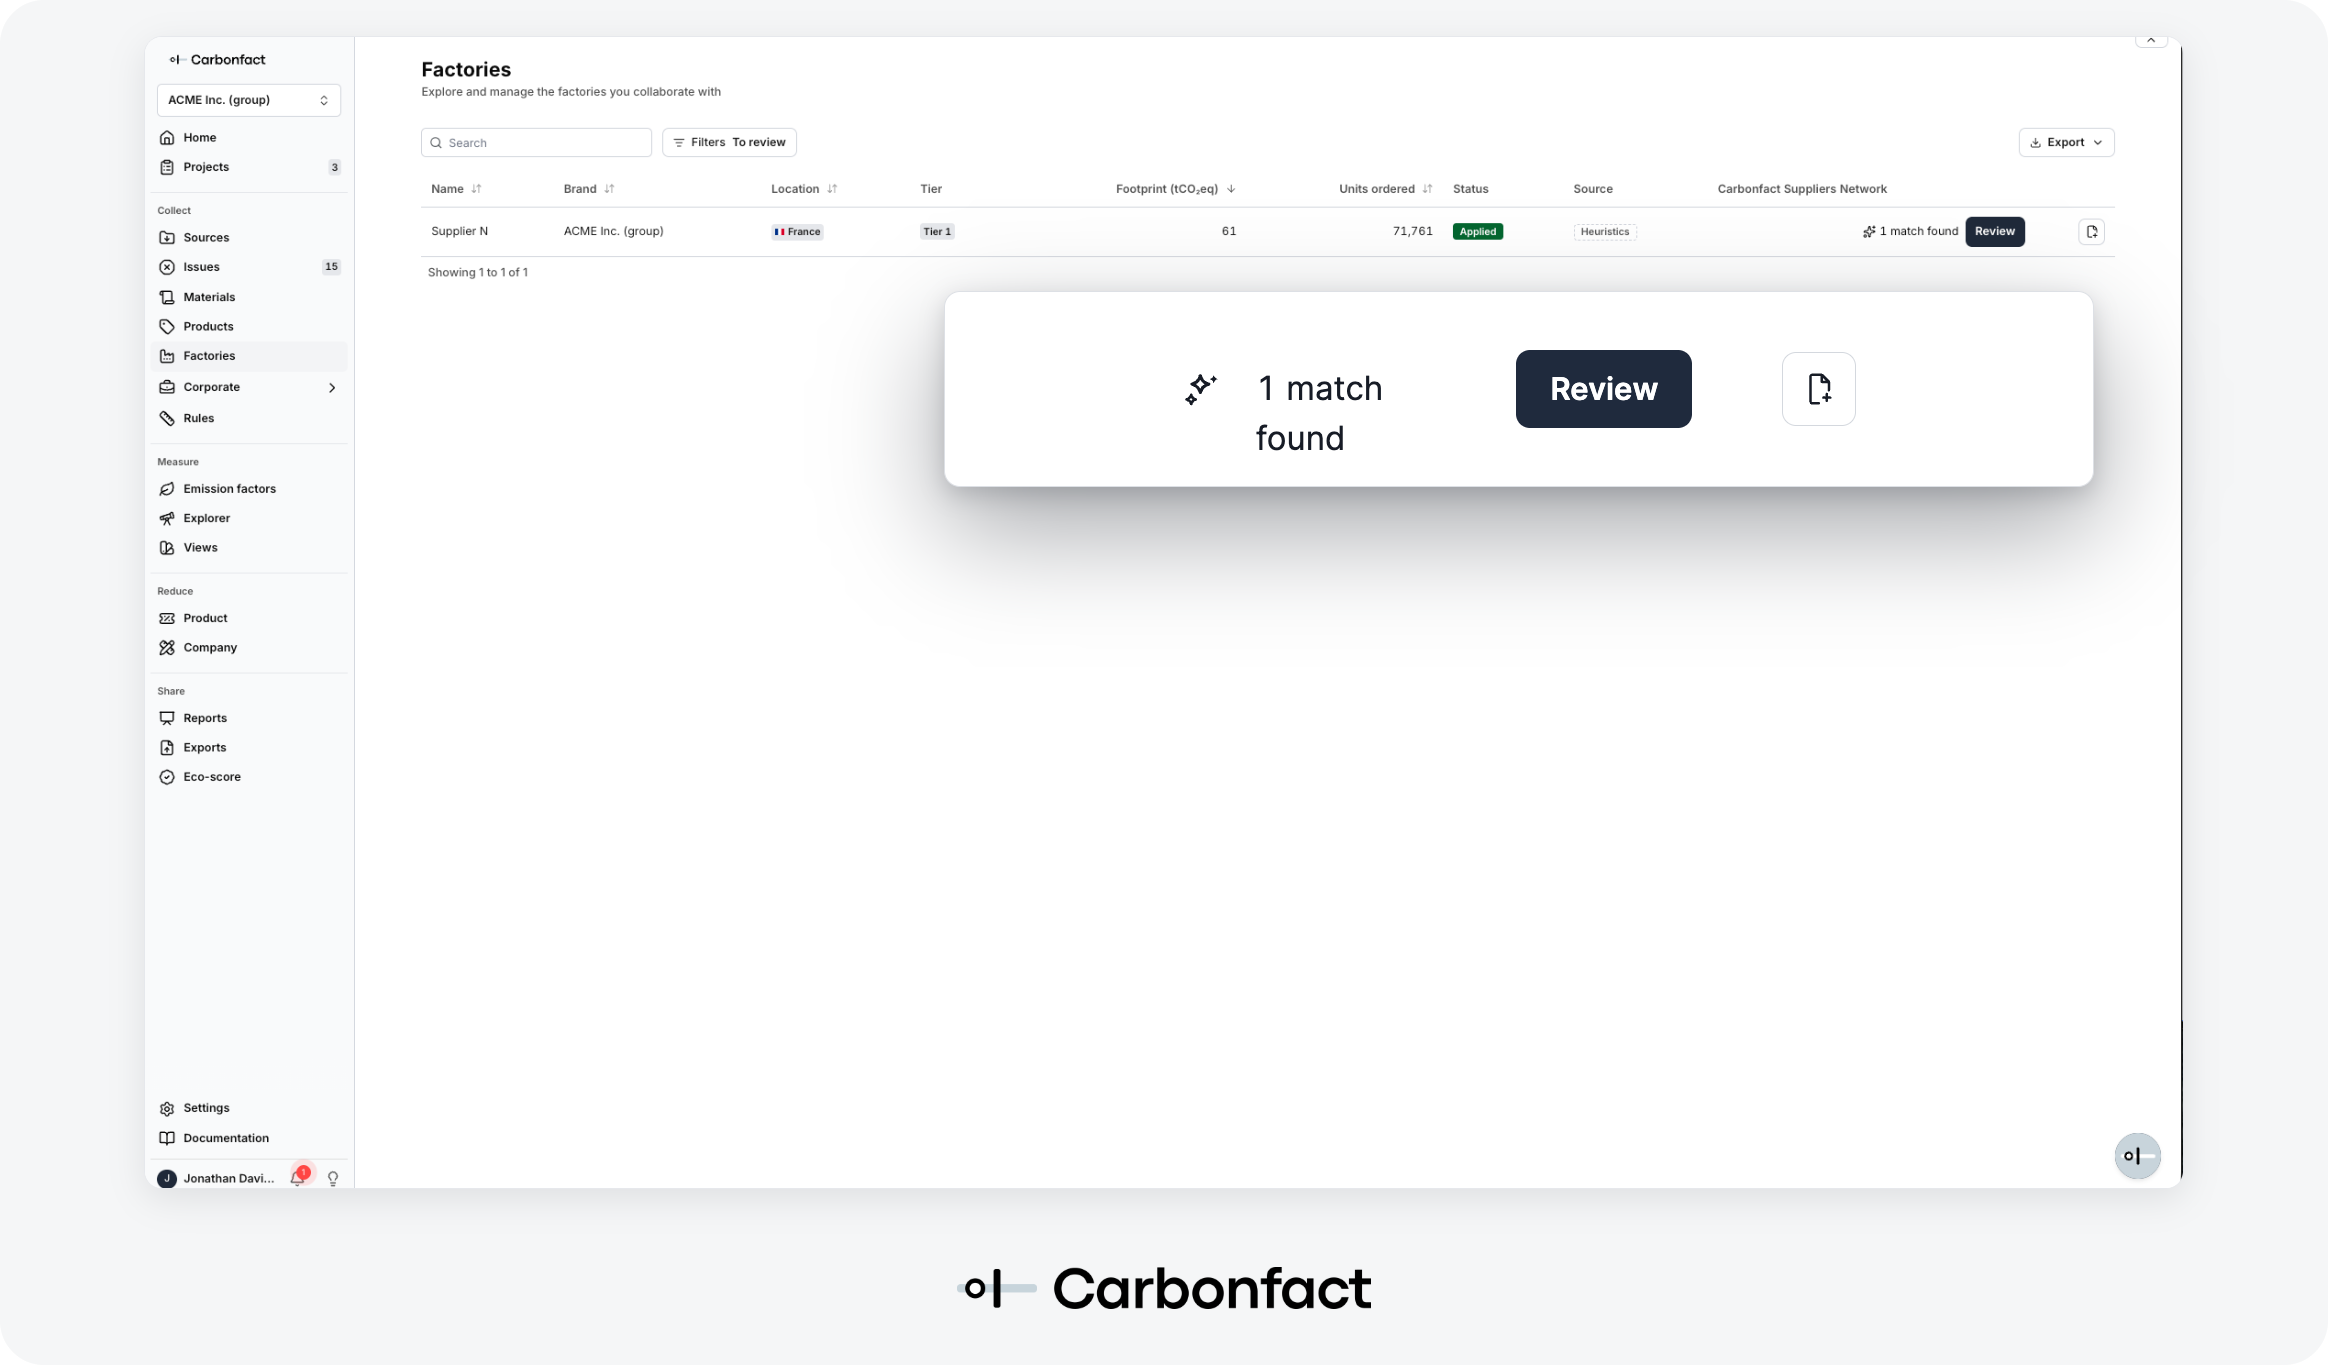Screen dimensions: 2328x1365
Task: Open the Carbonfact chat widget bubble
Action: (x=2138, y=1157)
